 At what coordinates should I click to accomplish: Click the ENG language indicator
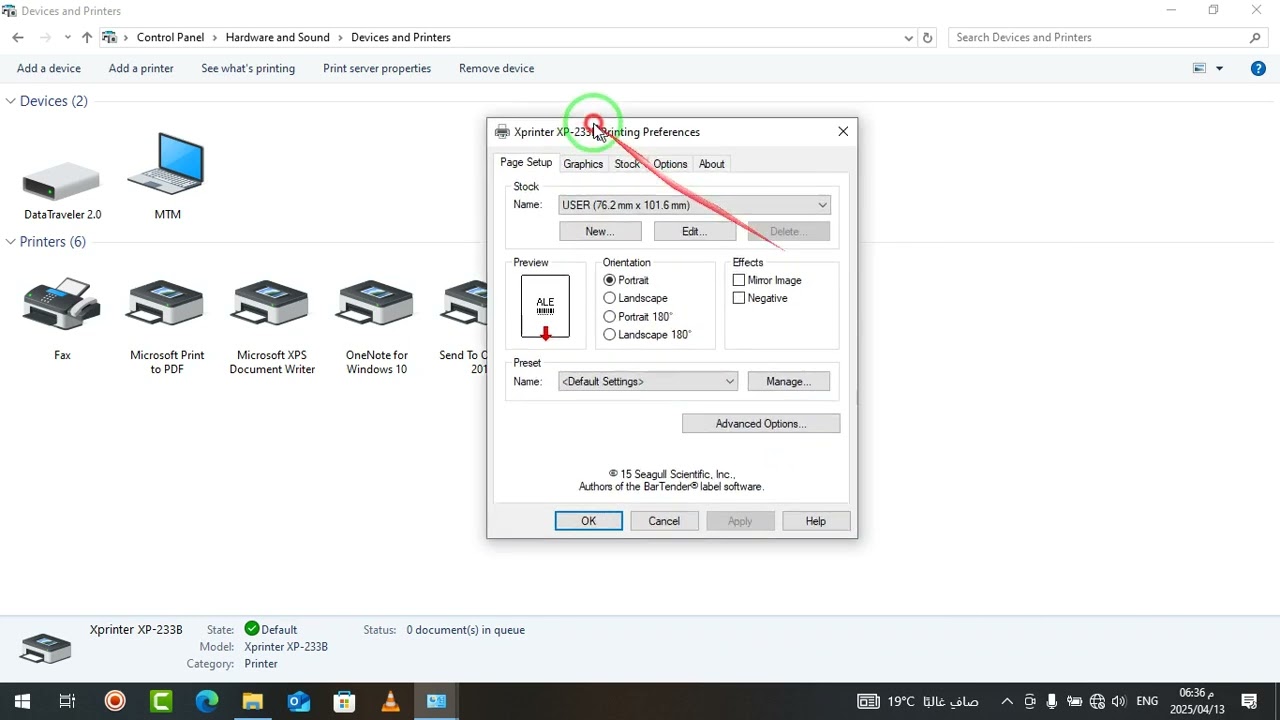(x=1147, y=701)
